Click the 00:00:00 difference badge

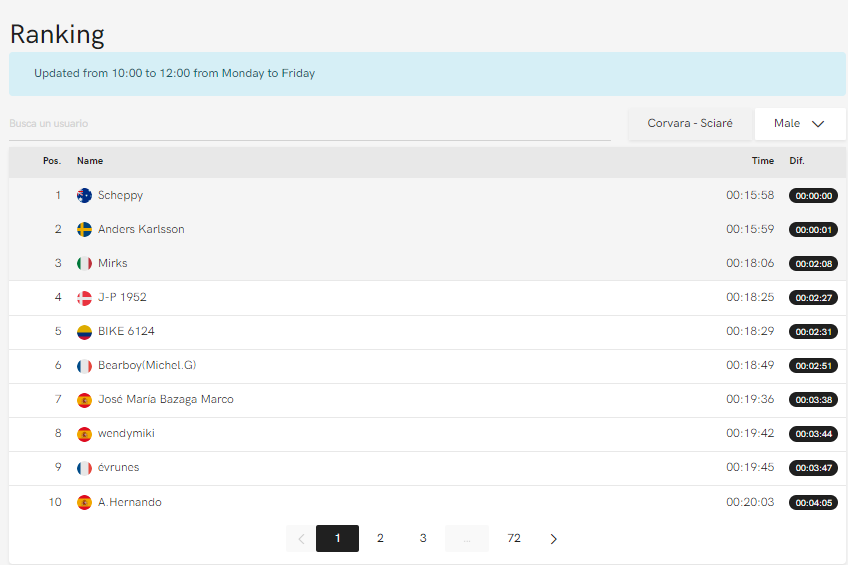click(813, 196)
